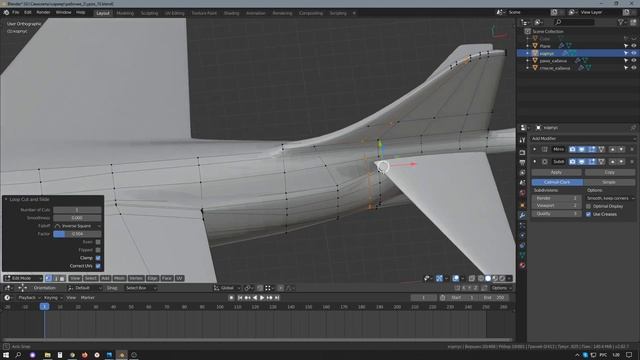Image resolution: width=640 pixels, height=360 pixels.
Task: Click modifier Copy button
Action: coord(609,172)
